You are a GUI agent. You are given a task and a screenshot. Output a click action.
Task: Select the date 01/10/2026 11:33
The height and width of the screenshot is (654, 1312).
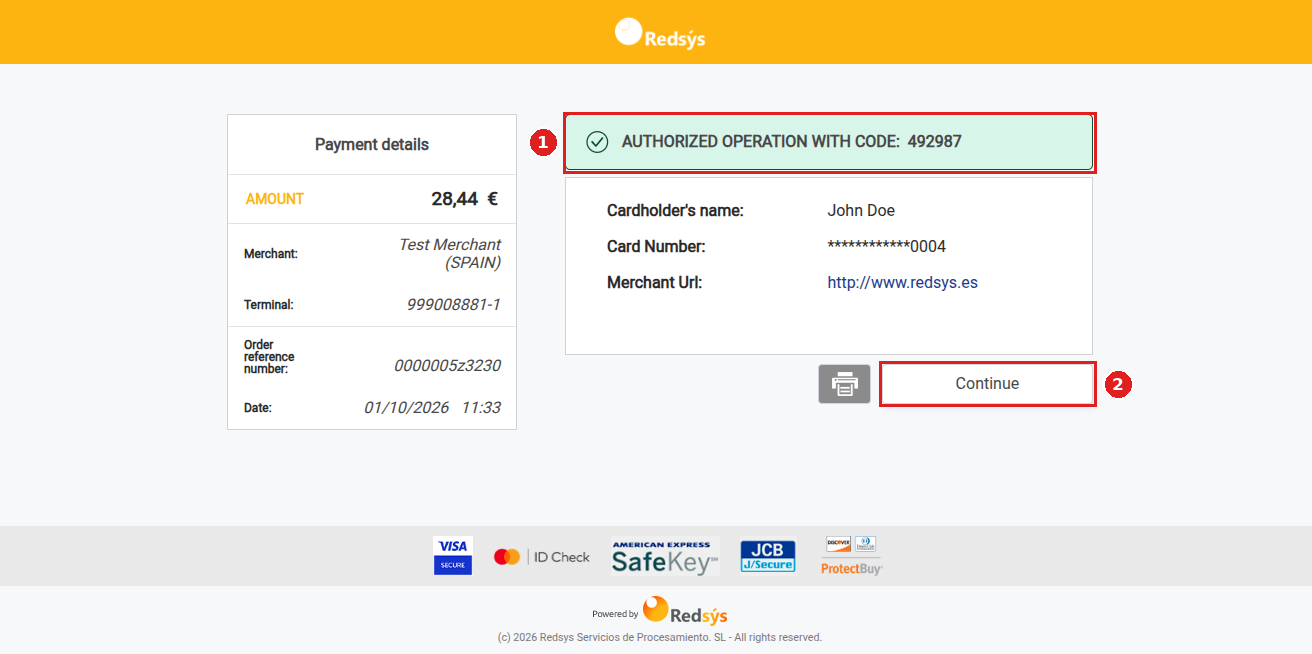point(432,407)
